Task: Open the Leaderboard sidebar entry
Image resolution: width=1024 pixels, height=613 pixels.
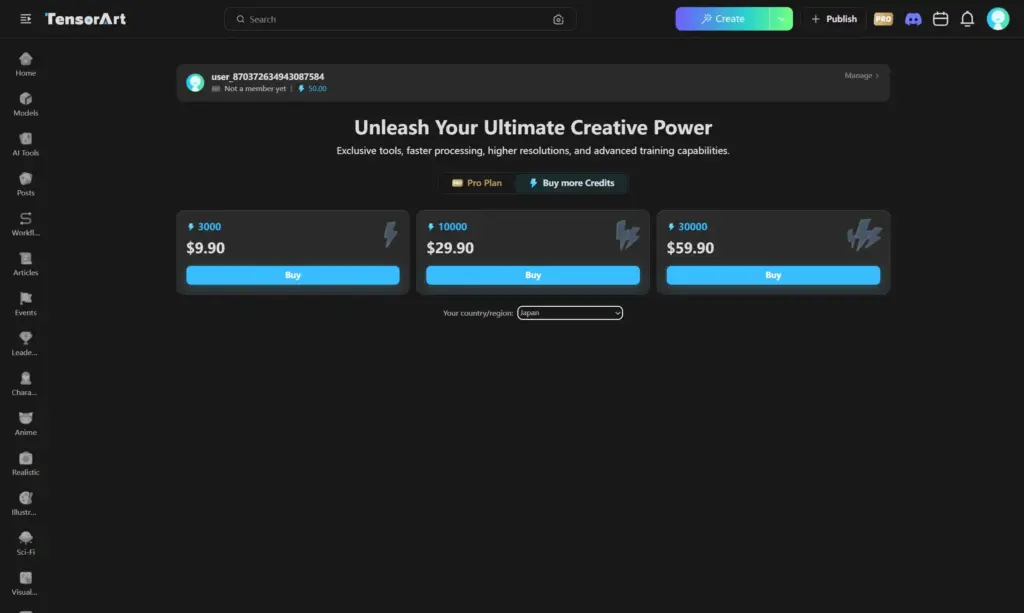Action: pos(25,343)
